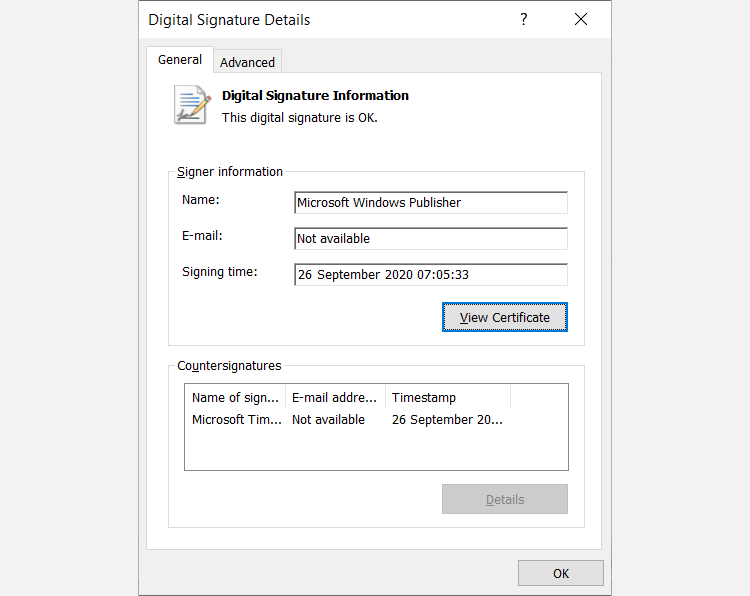This screenshot has width=750, height=596.
Task: Confirm the dialog with OK
Action: coord(560,573)
